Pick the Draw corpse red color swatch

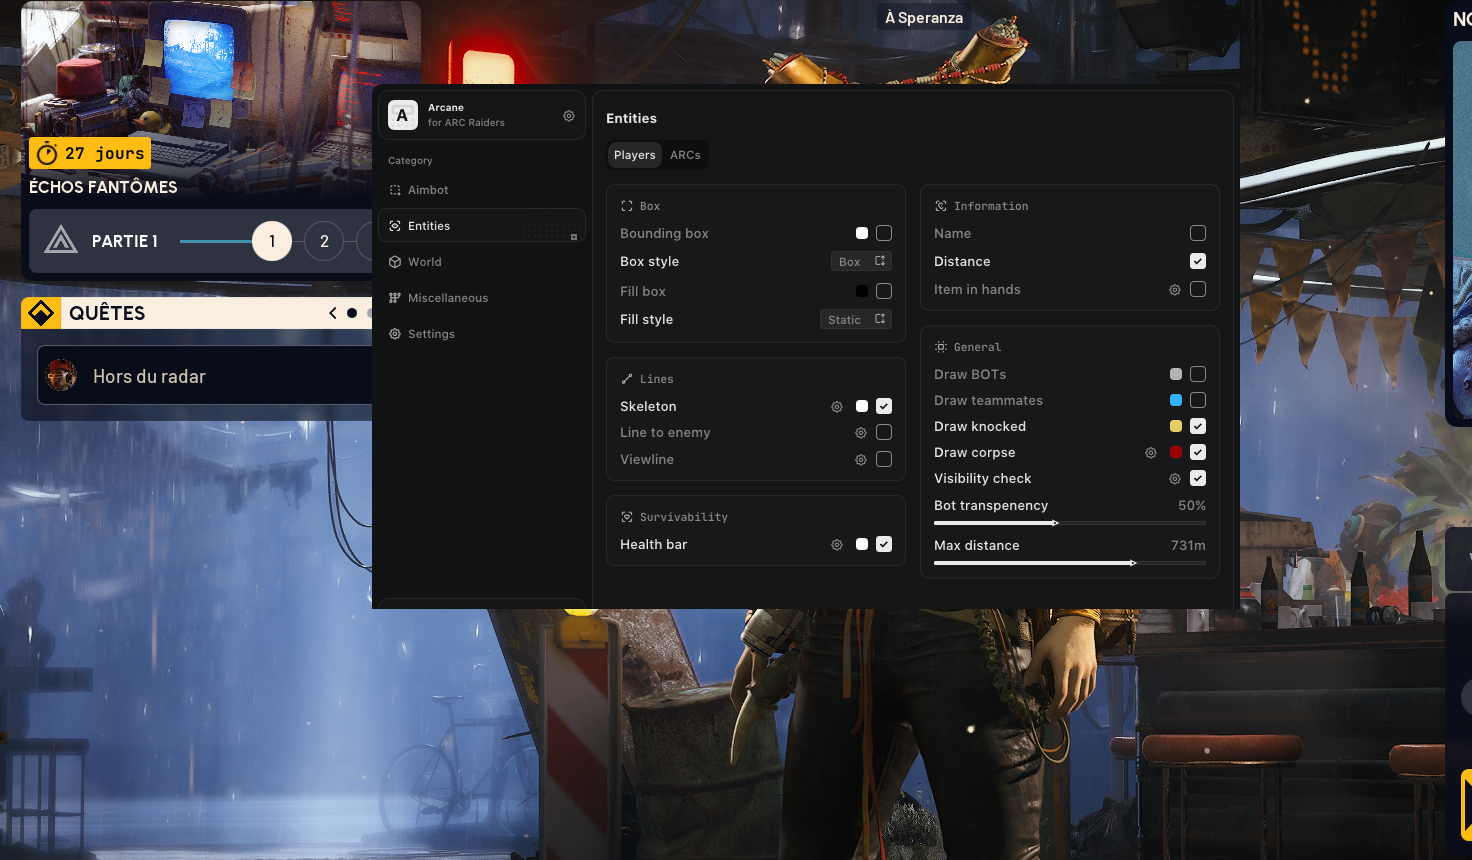(x=1176, y=452)
